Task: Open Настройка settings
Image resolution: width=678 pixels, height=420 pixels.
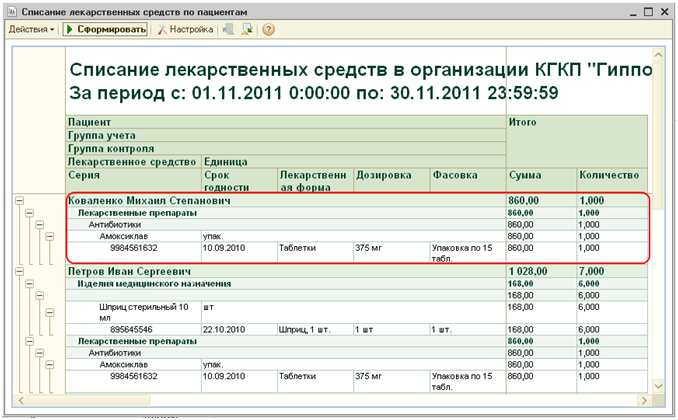Action: point(185,30)
